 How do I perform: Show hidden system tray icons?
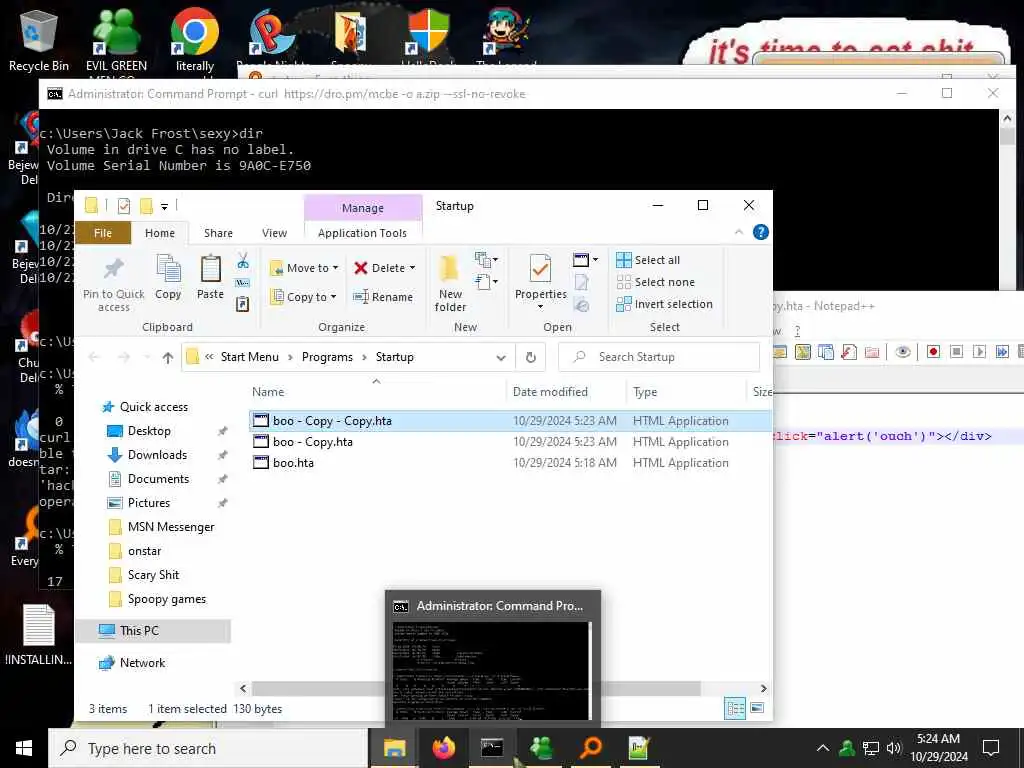(823, 748)
